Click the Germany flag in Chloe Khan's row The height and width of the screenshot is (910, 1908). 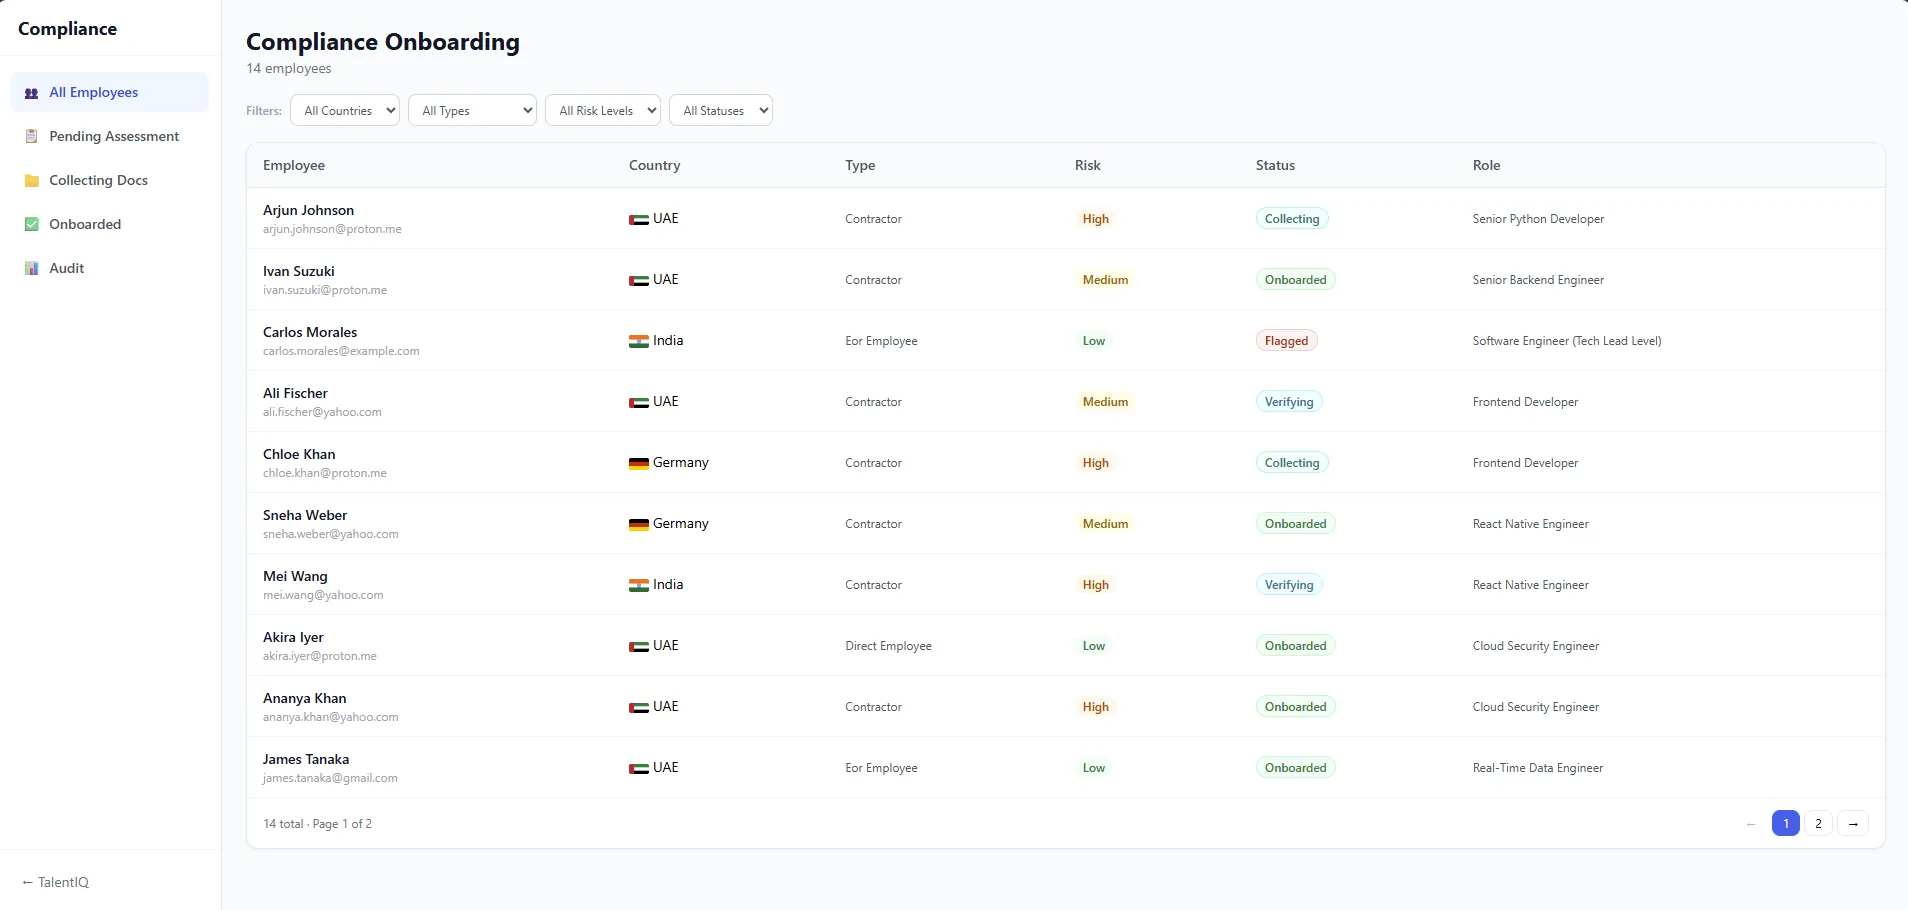[x=638, y=463]
